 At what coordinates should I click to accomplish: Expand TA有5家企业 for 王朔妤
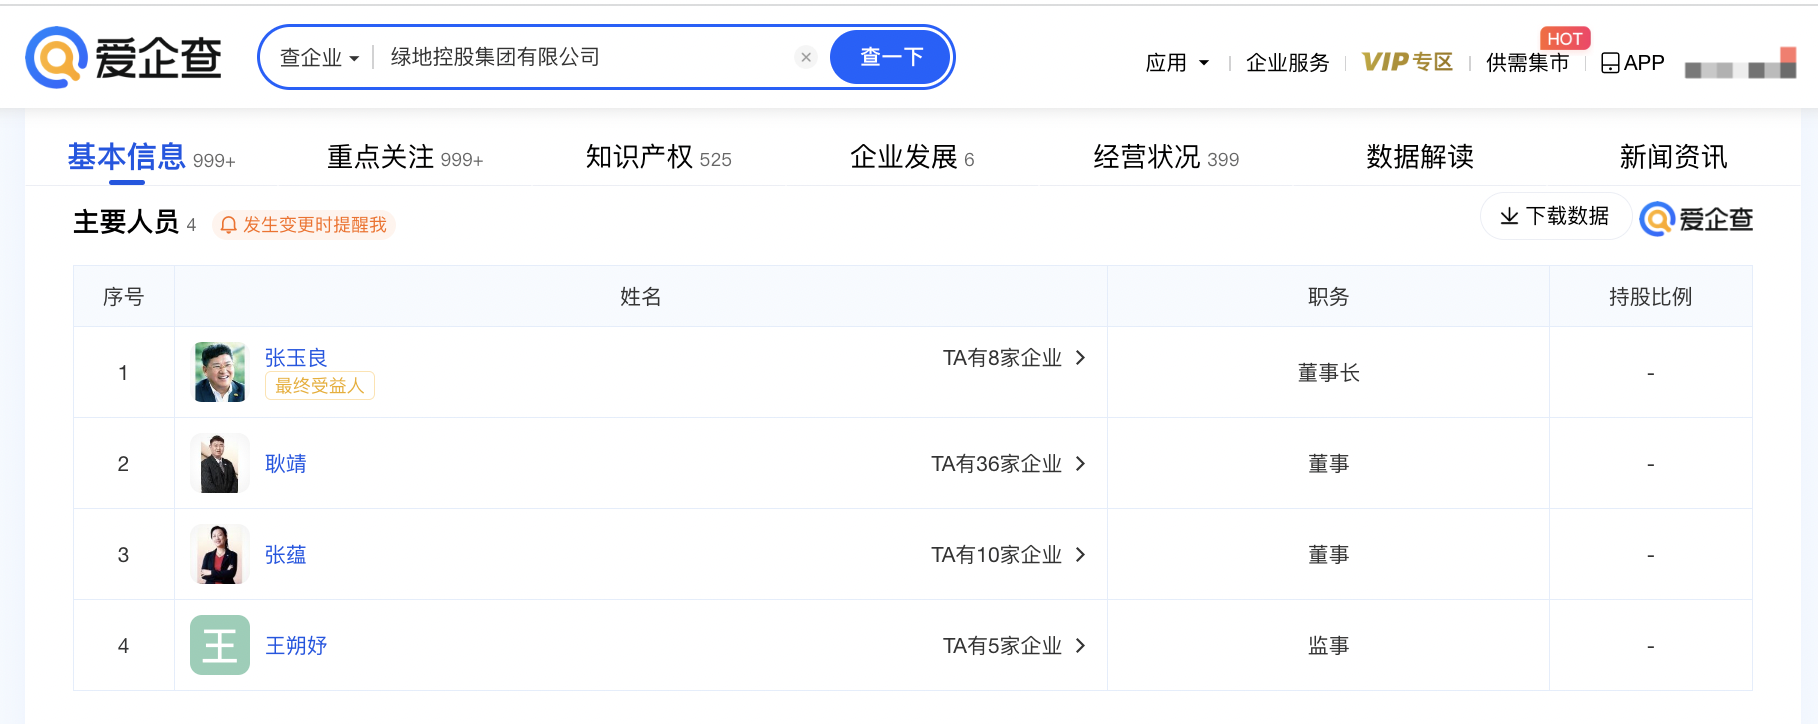[x=1014, y=646]
